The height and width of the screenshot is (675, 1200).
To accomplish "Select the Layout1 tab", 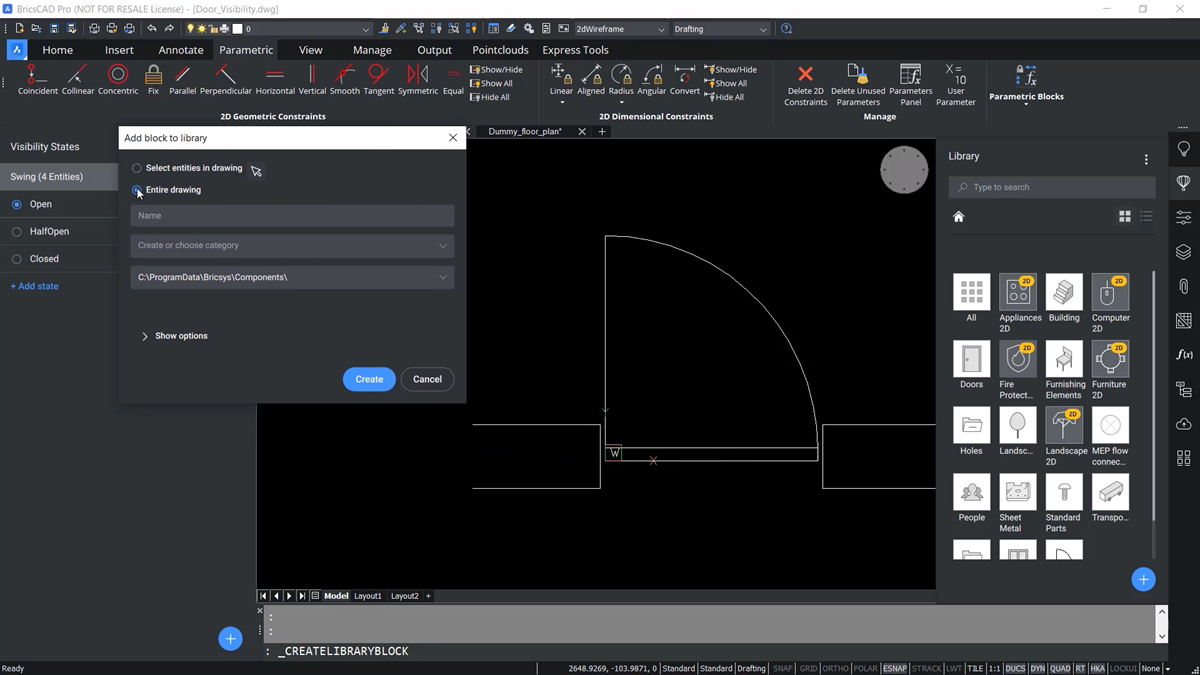I will pos(368,595).
